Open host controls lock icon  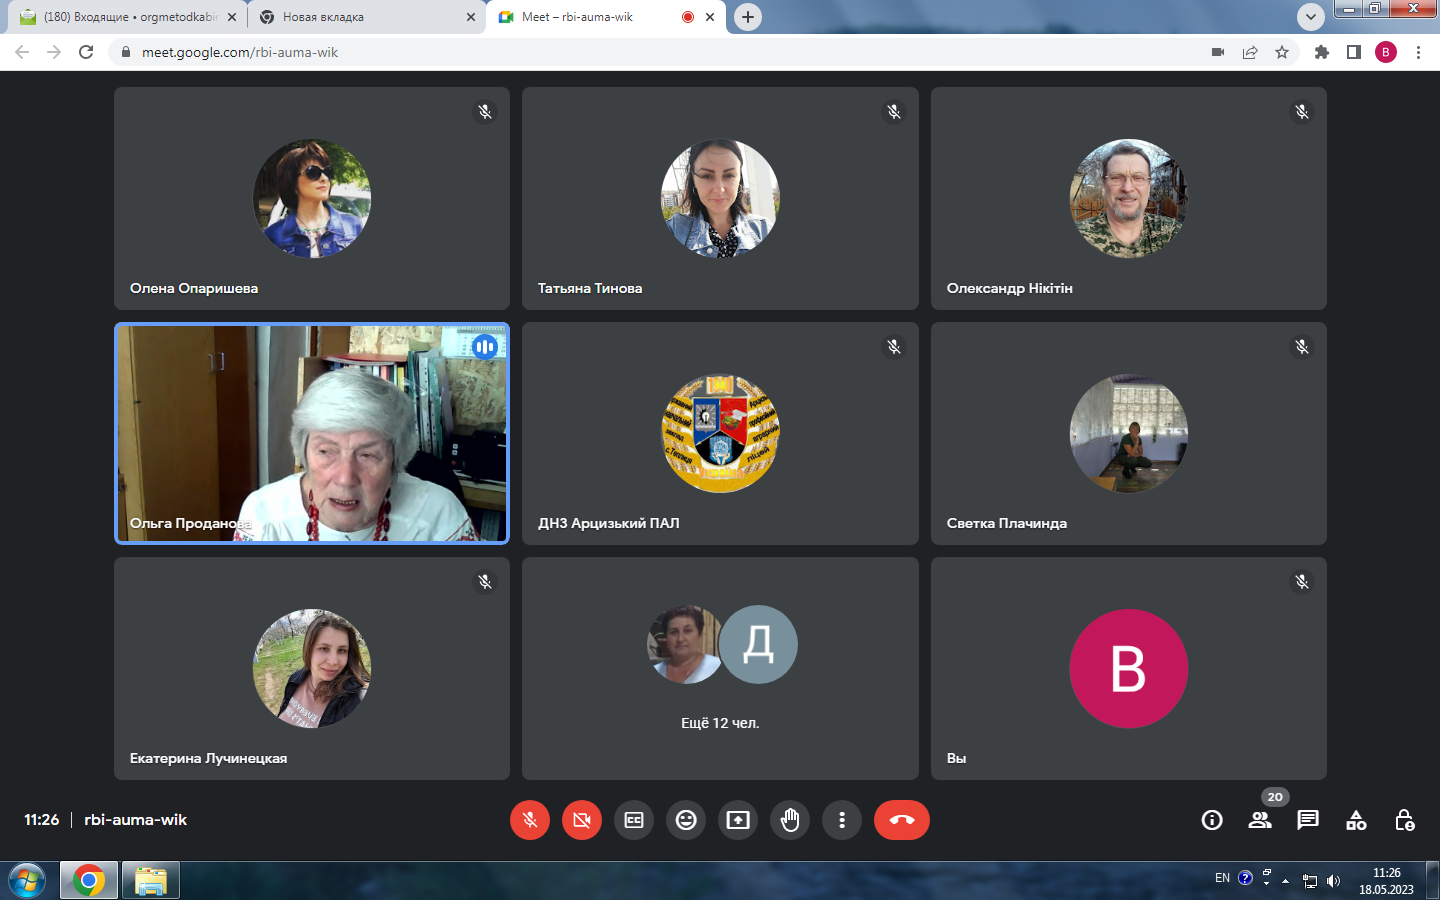click(1404, 820)
